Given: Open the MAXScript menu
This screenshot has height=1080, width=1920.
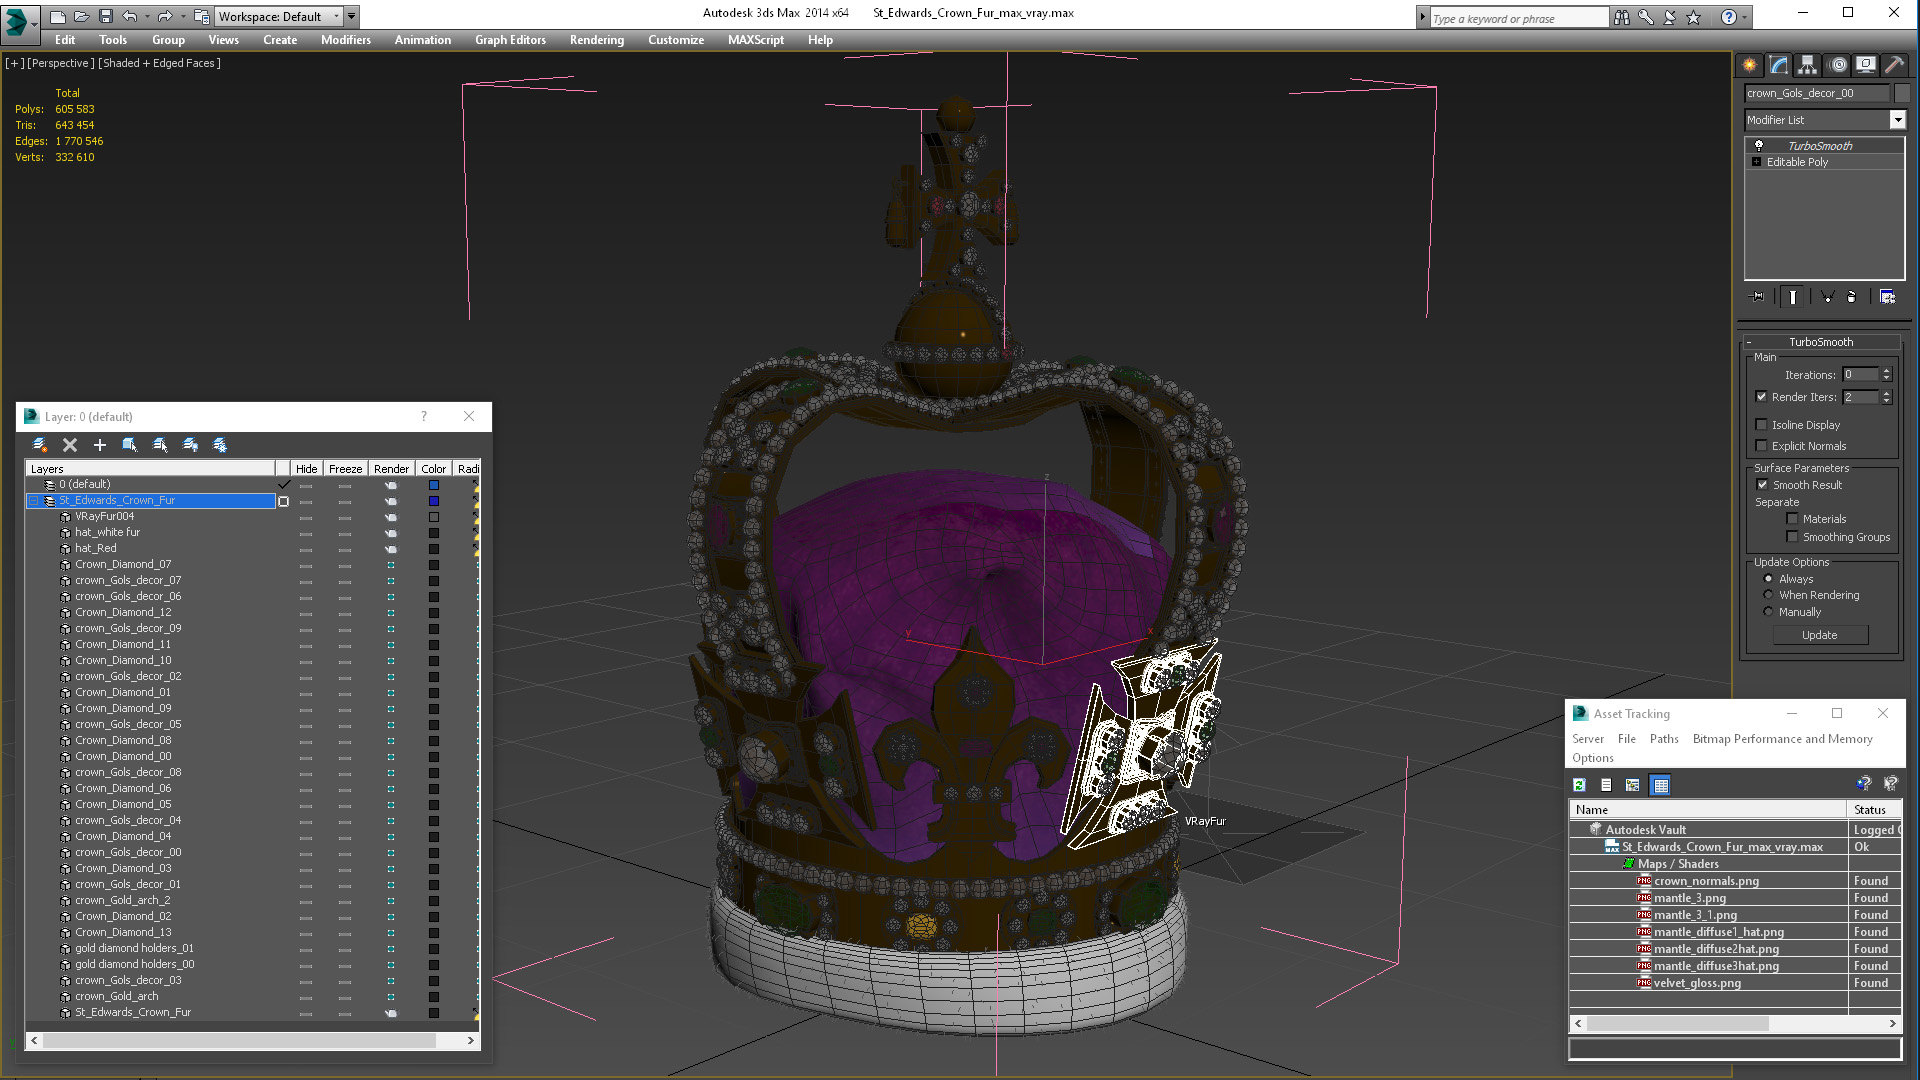Looking at the screenshot, I should [x=755, y=40].
